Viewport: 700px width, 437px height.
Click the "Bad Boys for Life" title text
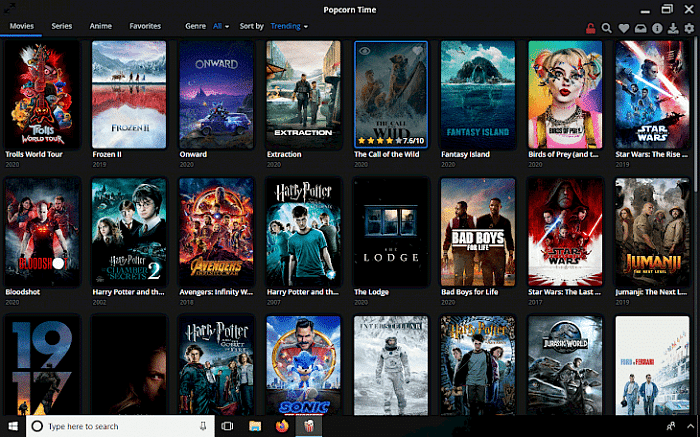click(470, 292)
